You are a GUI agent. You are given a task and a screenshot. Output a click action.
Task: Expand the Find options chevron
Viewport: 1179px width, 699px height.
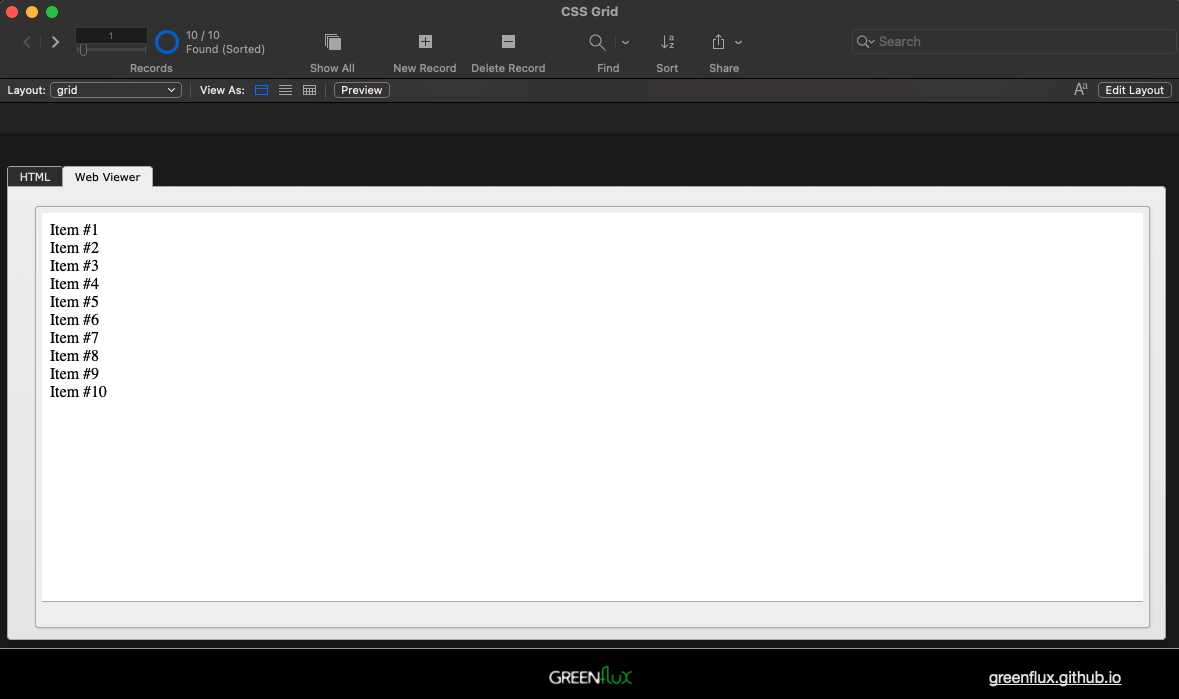(x=626, y=42)
